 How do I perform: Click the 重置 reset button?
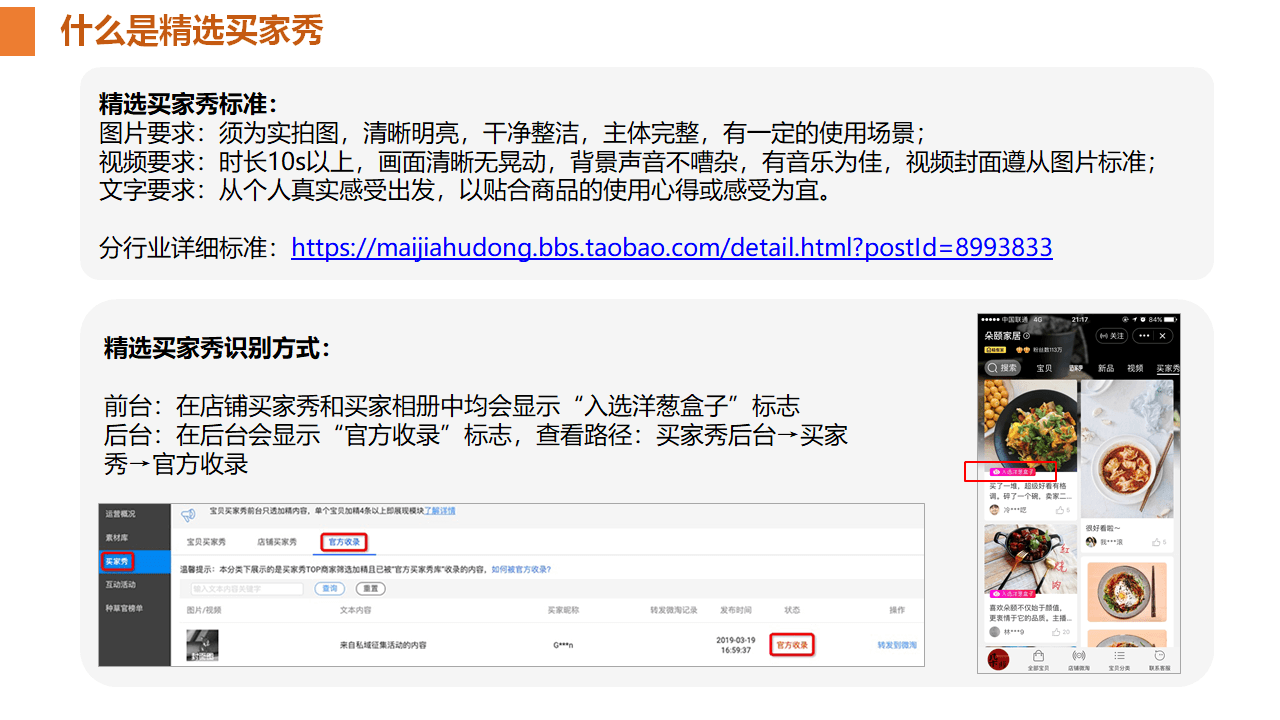(x=370, y=589)
